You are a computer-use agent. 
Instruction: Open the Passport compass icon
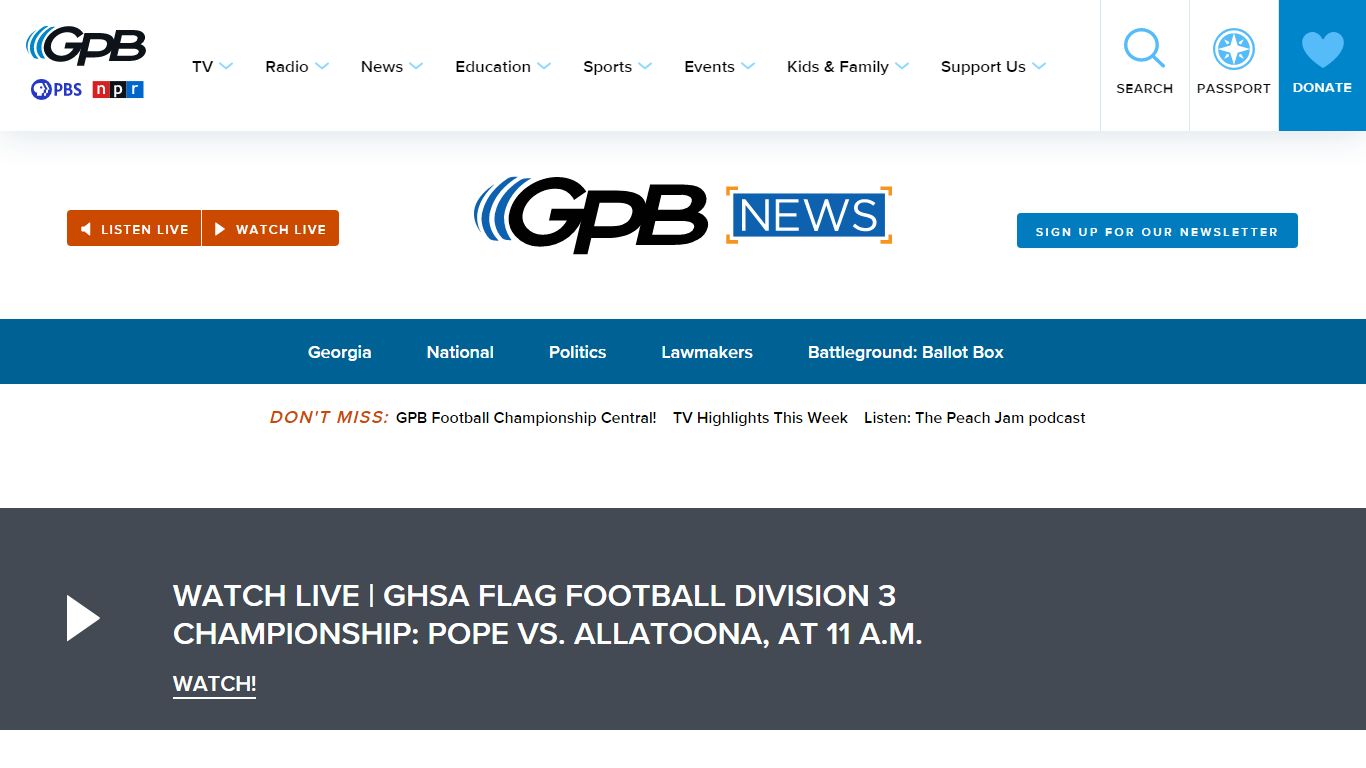(x=1234, y=49)
